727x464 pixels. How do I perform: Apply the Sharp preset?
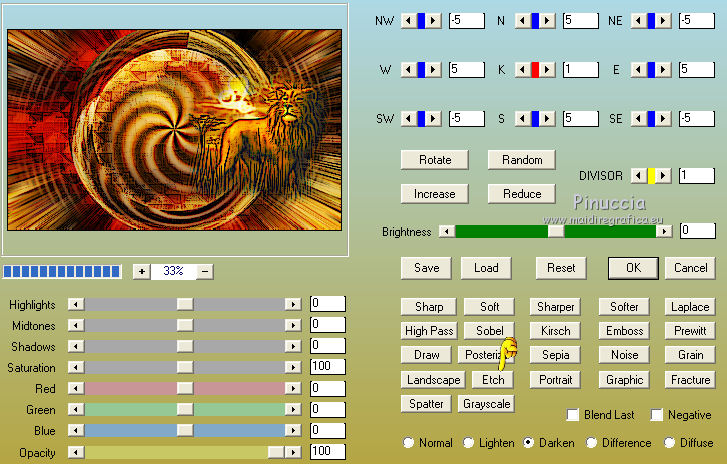pyautogui.click(x=429, y=307)
